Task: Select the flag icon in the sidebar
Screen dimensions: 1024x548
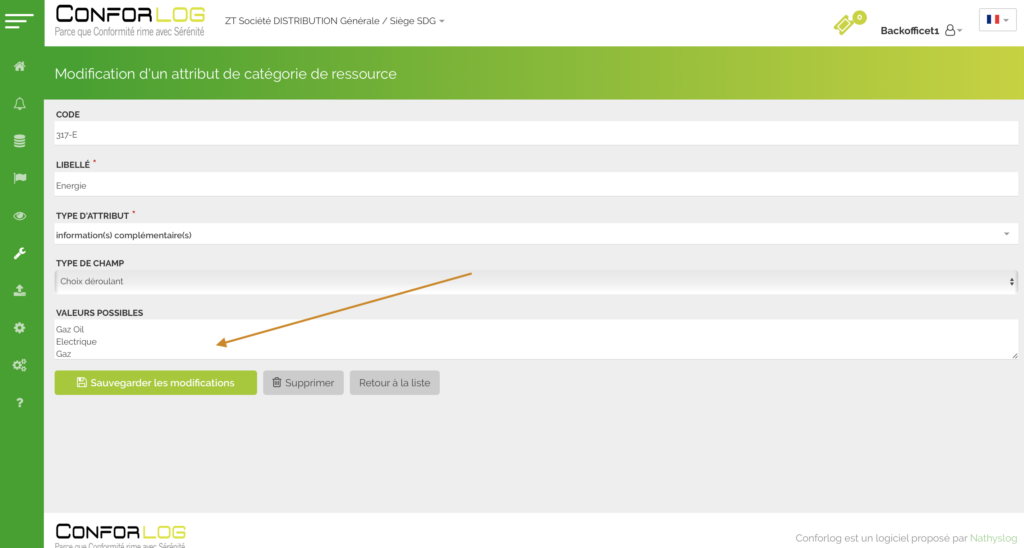Action: [x=19, y=178]
